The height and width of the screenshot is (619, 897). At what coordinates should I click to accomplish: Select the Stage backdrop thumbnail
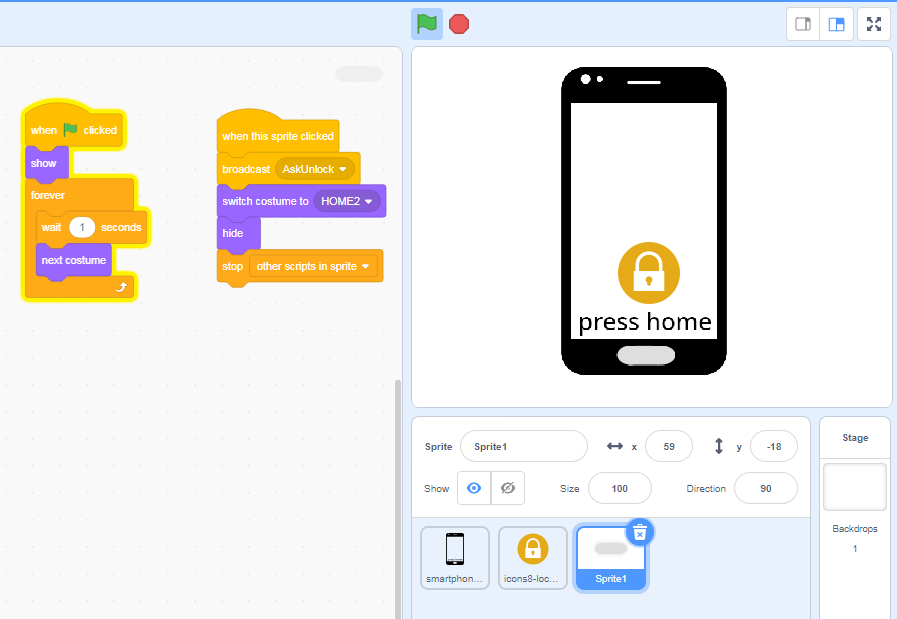(855, 487)
